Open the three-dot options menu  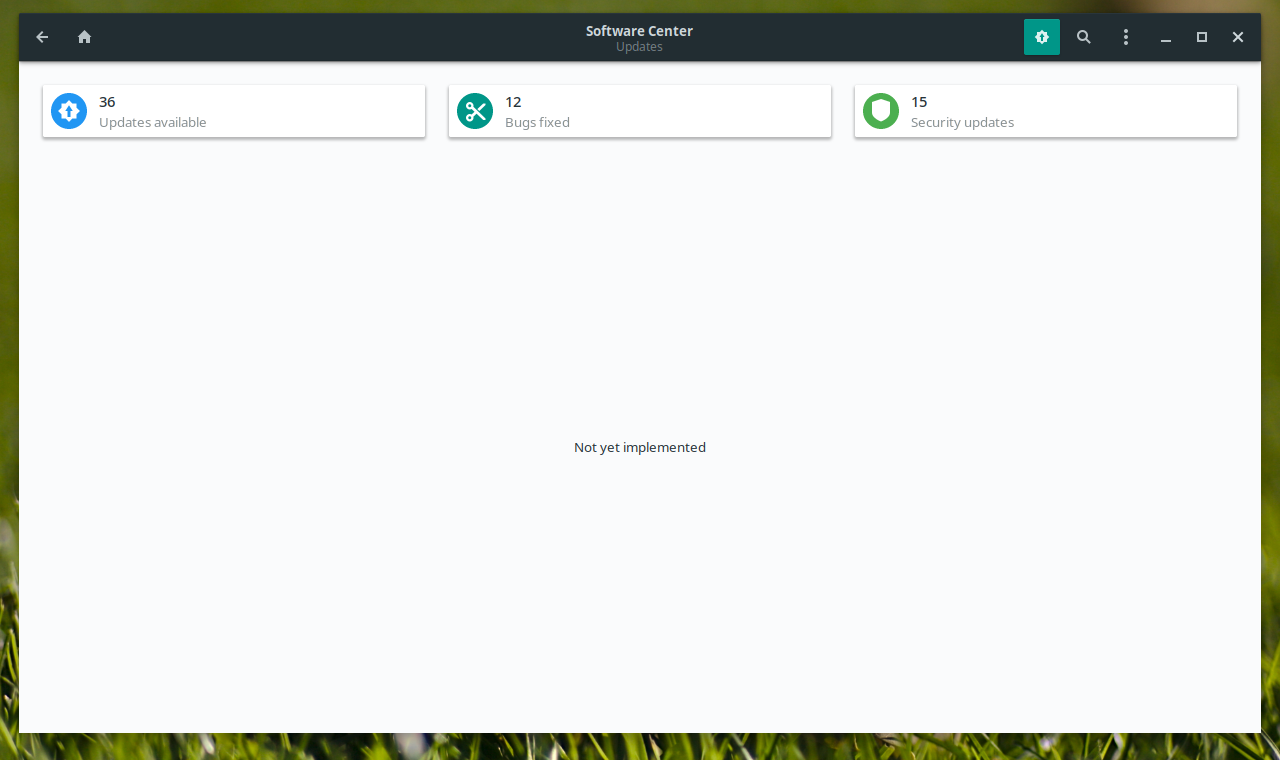point(1126,37)
